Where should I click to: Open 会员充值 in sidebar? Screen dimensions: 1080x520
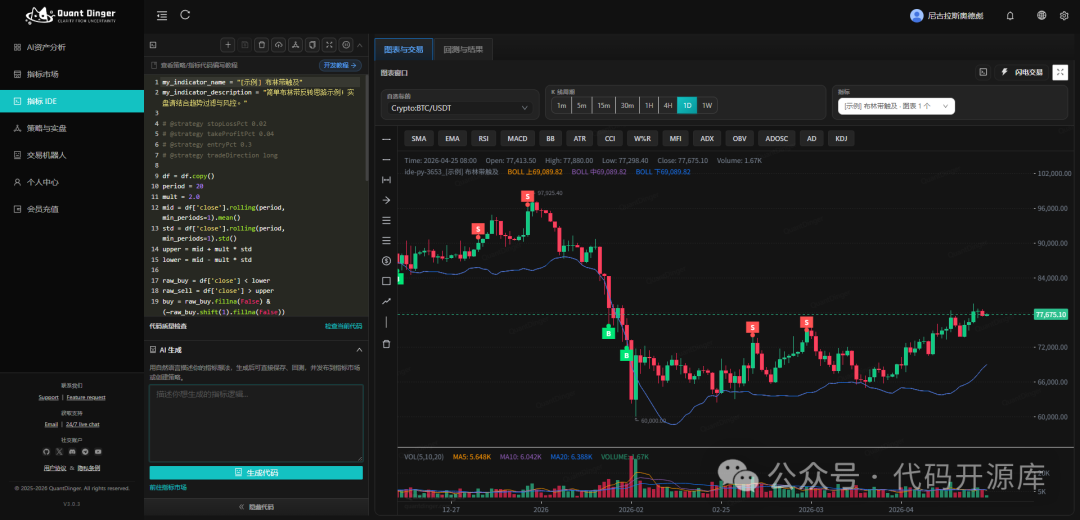(x=72, y=209)
